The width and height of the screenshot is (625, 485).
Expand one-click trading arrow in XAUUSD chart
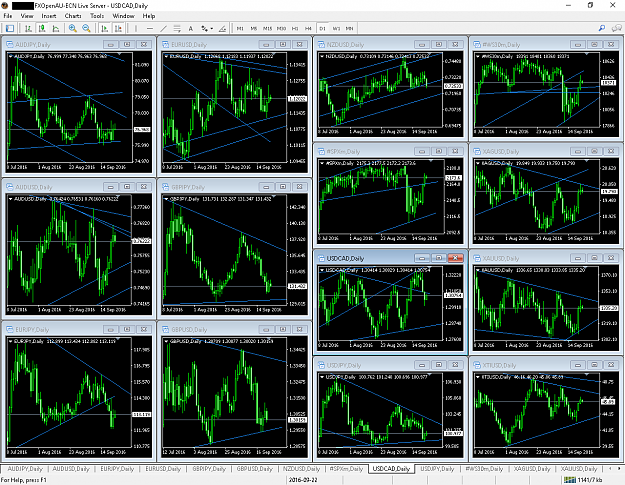(x=478, y=270)
